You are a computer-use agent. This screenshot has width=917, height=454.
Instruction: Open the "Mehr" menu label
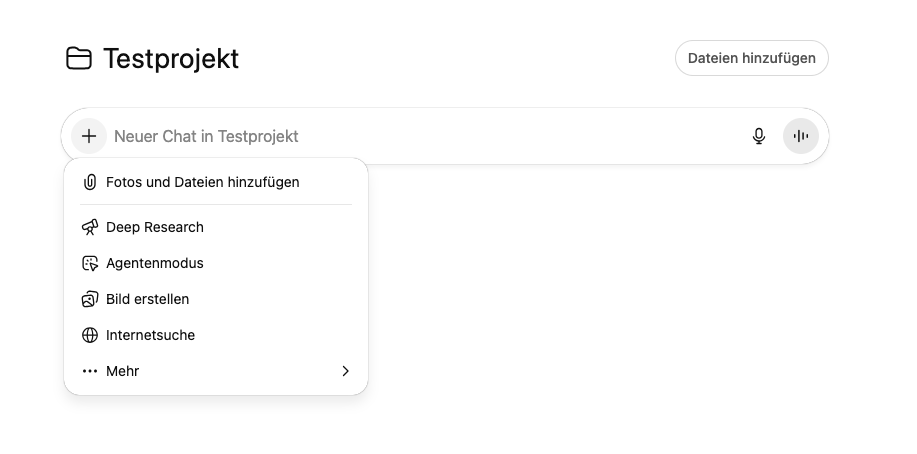[123, 371]
